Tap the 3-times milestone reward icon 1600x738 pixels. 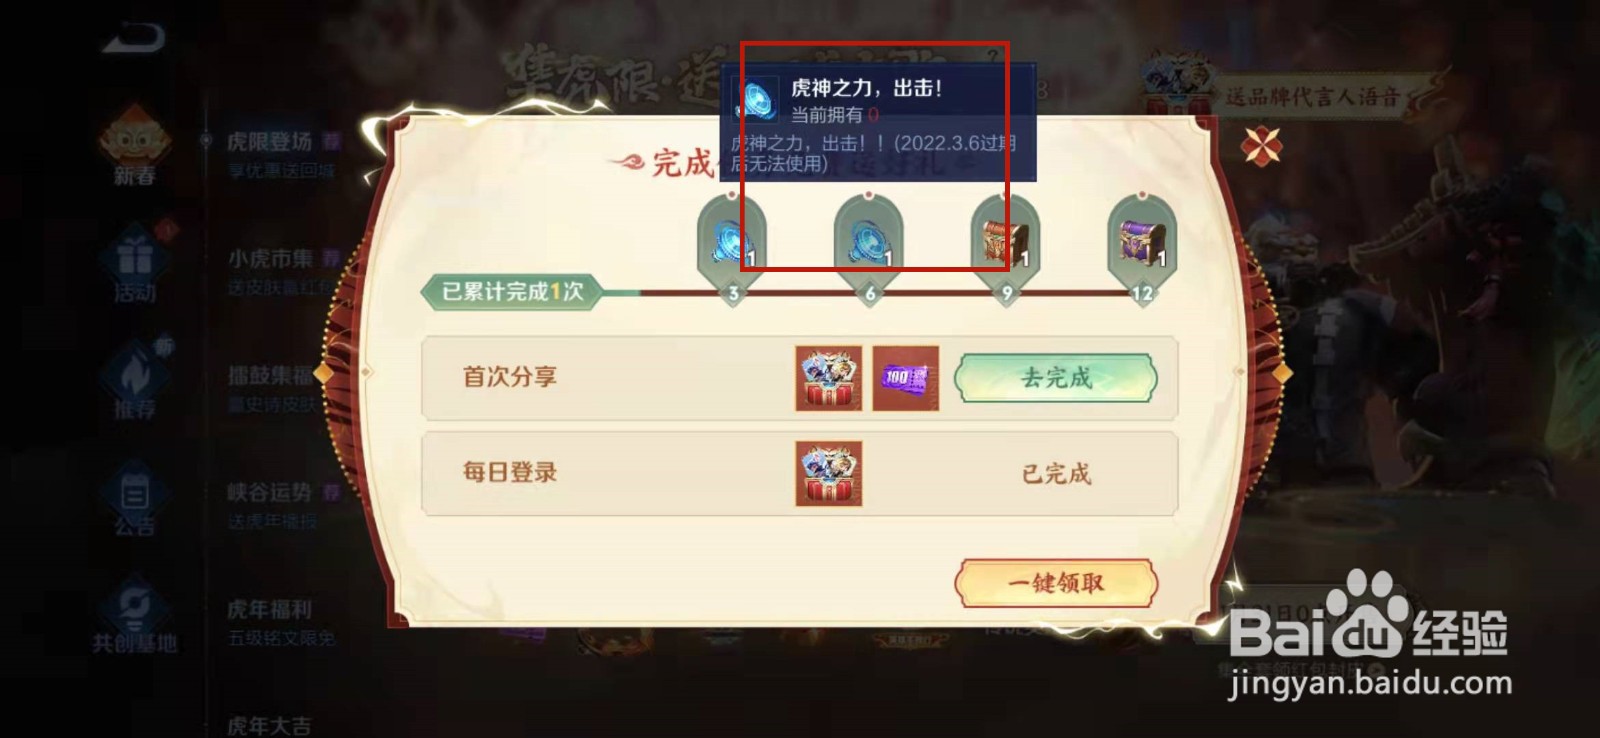pos(732,240)
